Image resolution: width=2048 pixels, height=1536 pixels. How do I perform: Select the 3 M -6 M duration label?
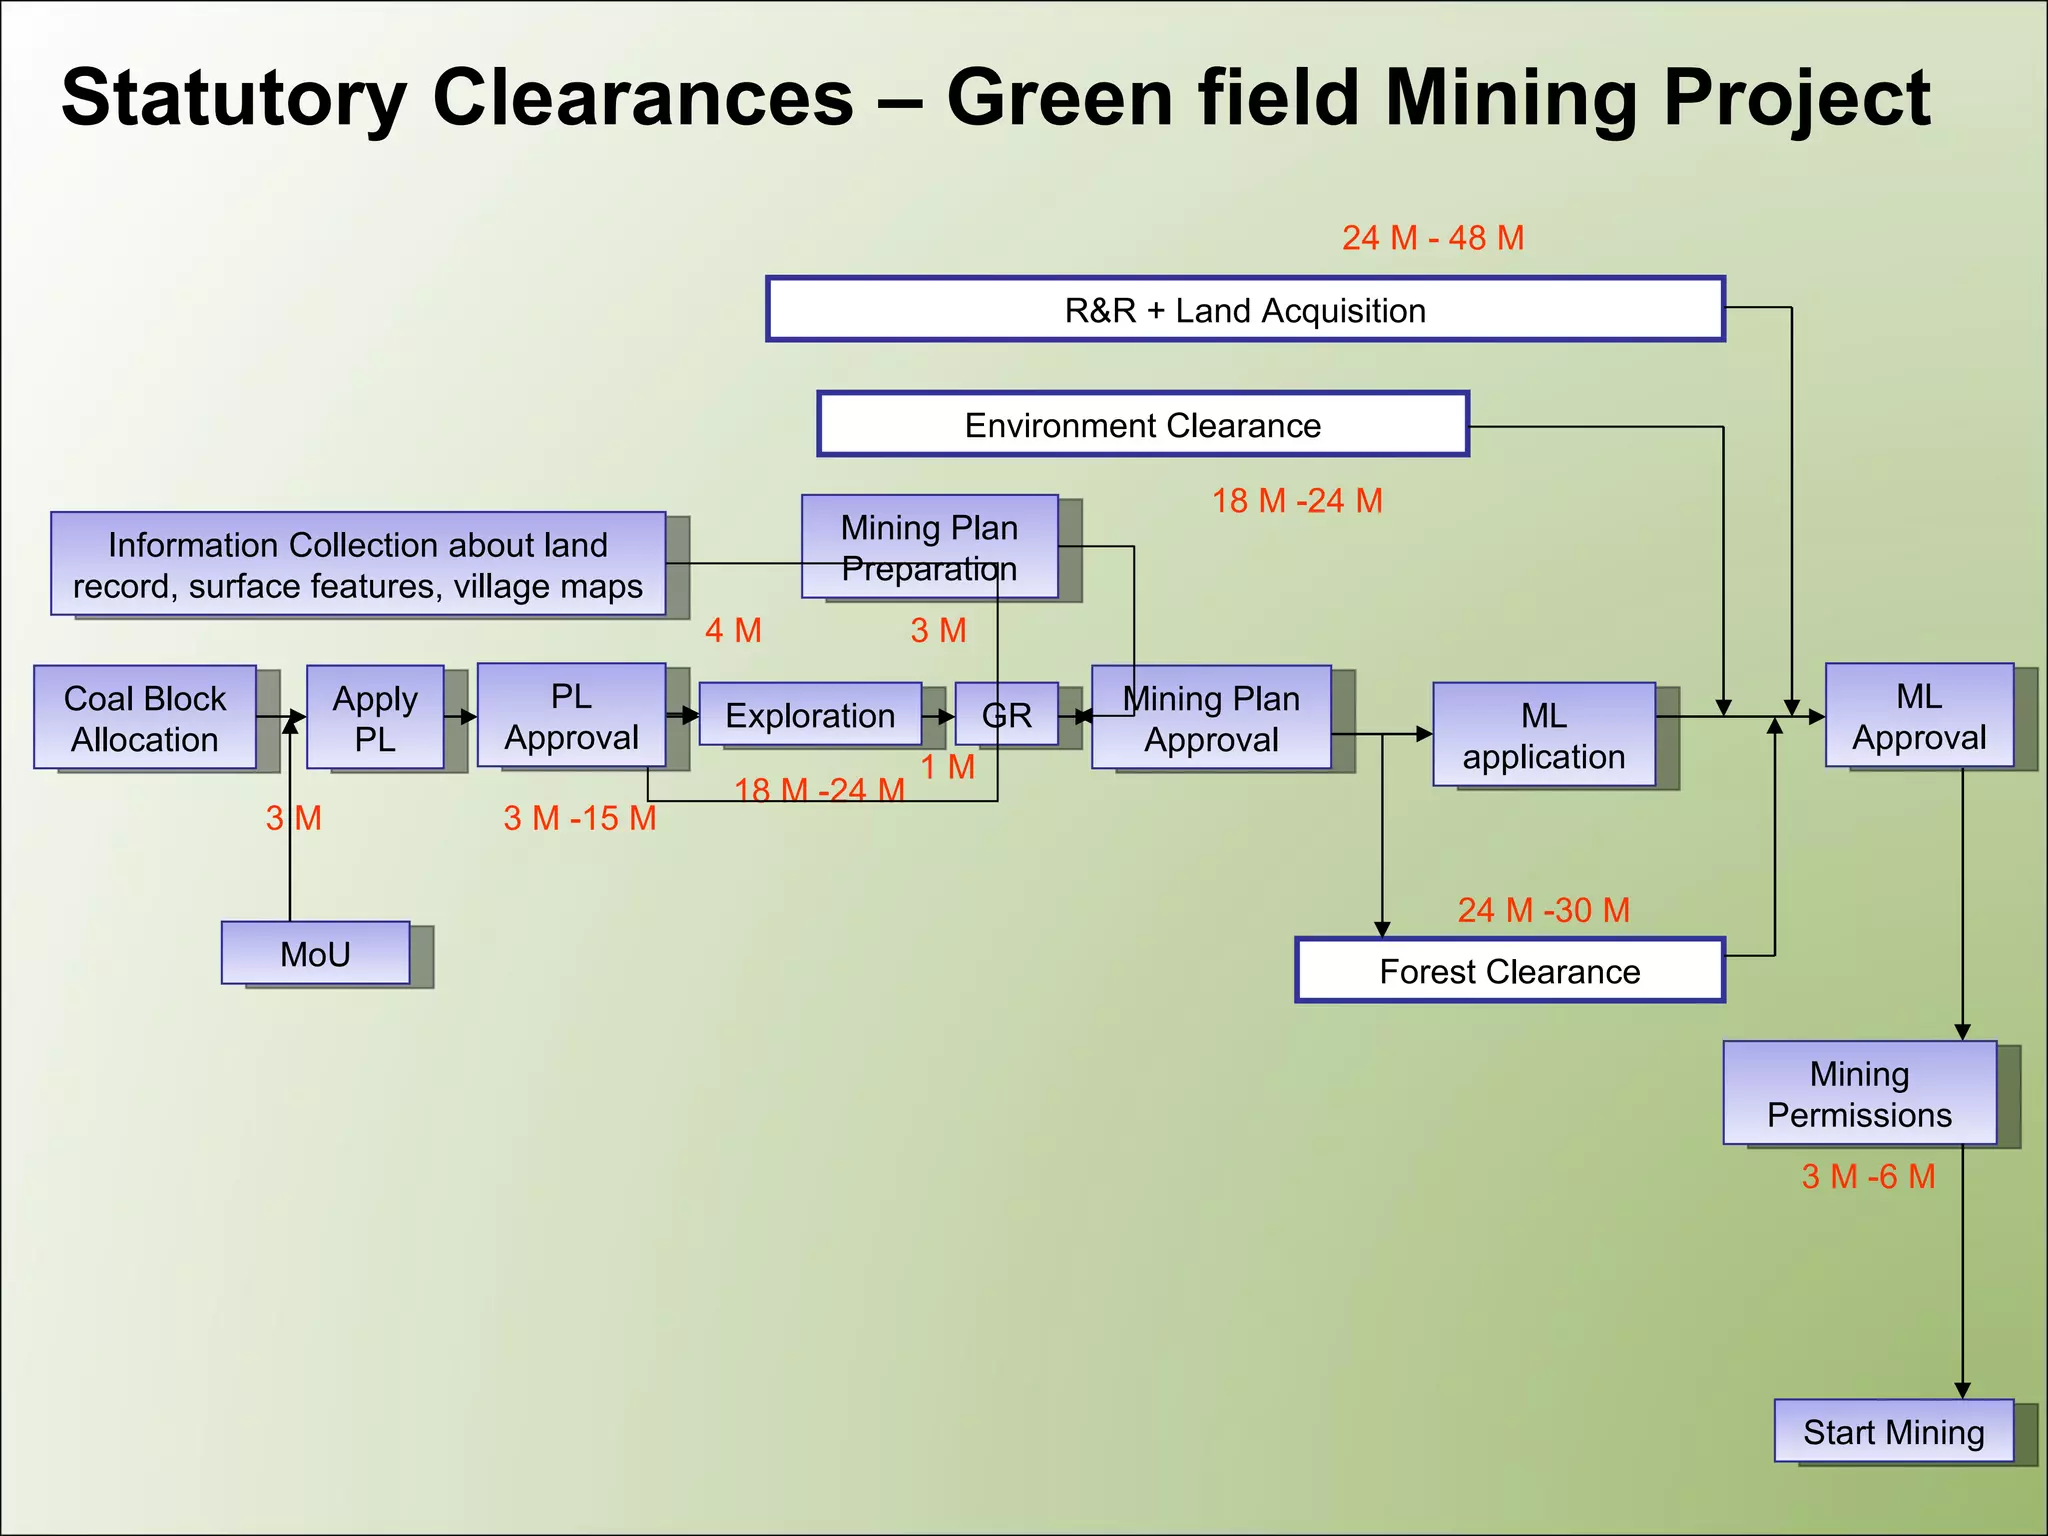coord(1868,1176)
